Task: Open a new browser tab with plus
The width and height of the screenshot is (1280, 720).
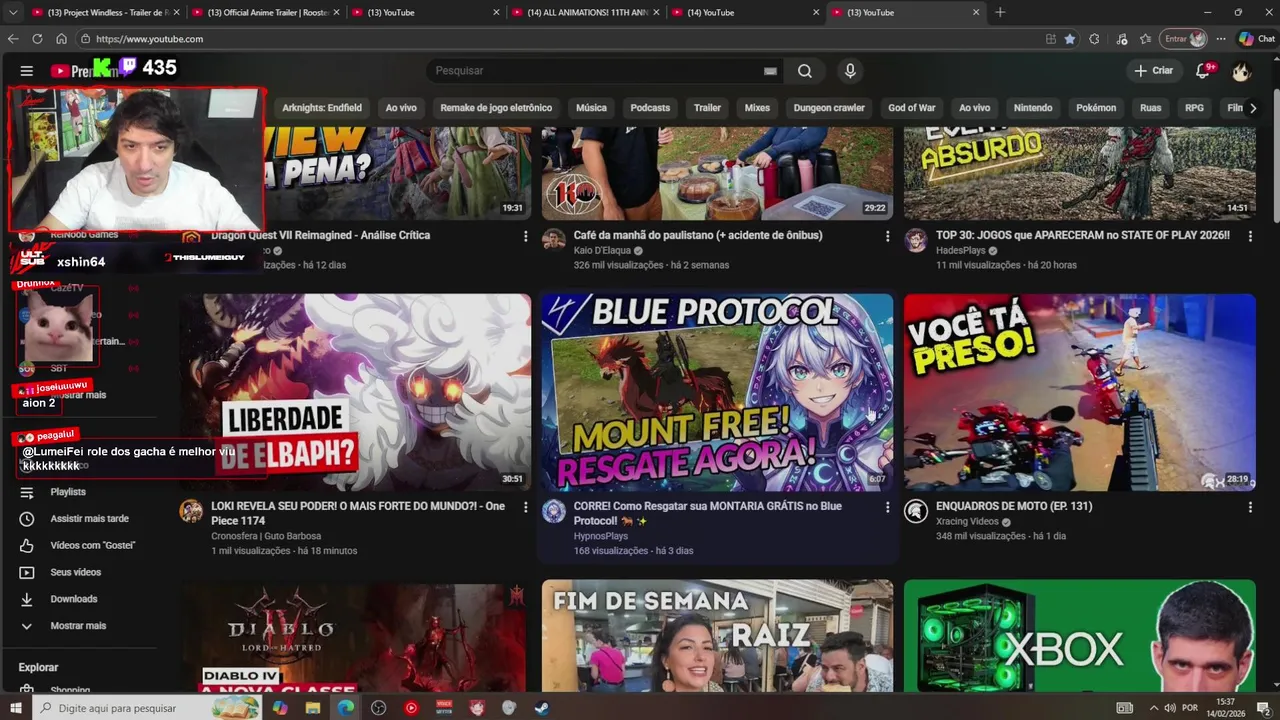Action: click(x=1000, y=12)
